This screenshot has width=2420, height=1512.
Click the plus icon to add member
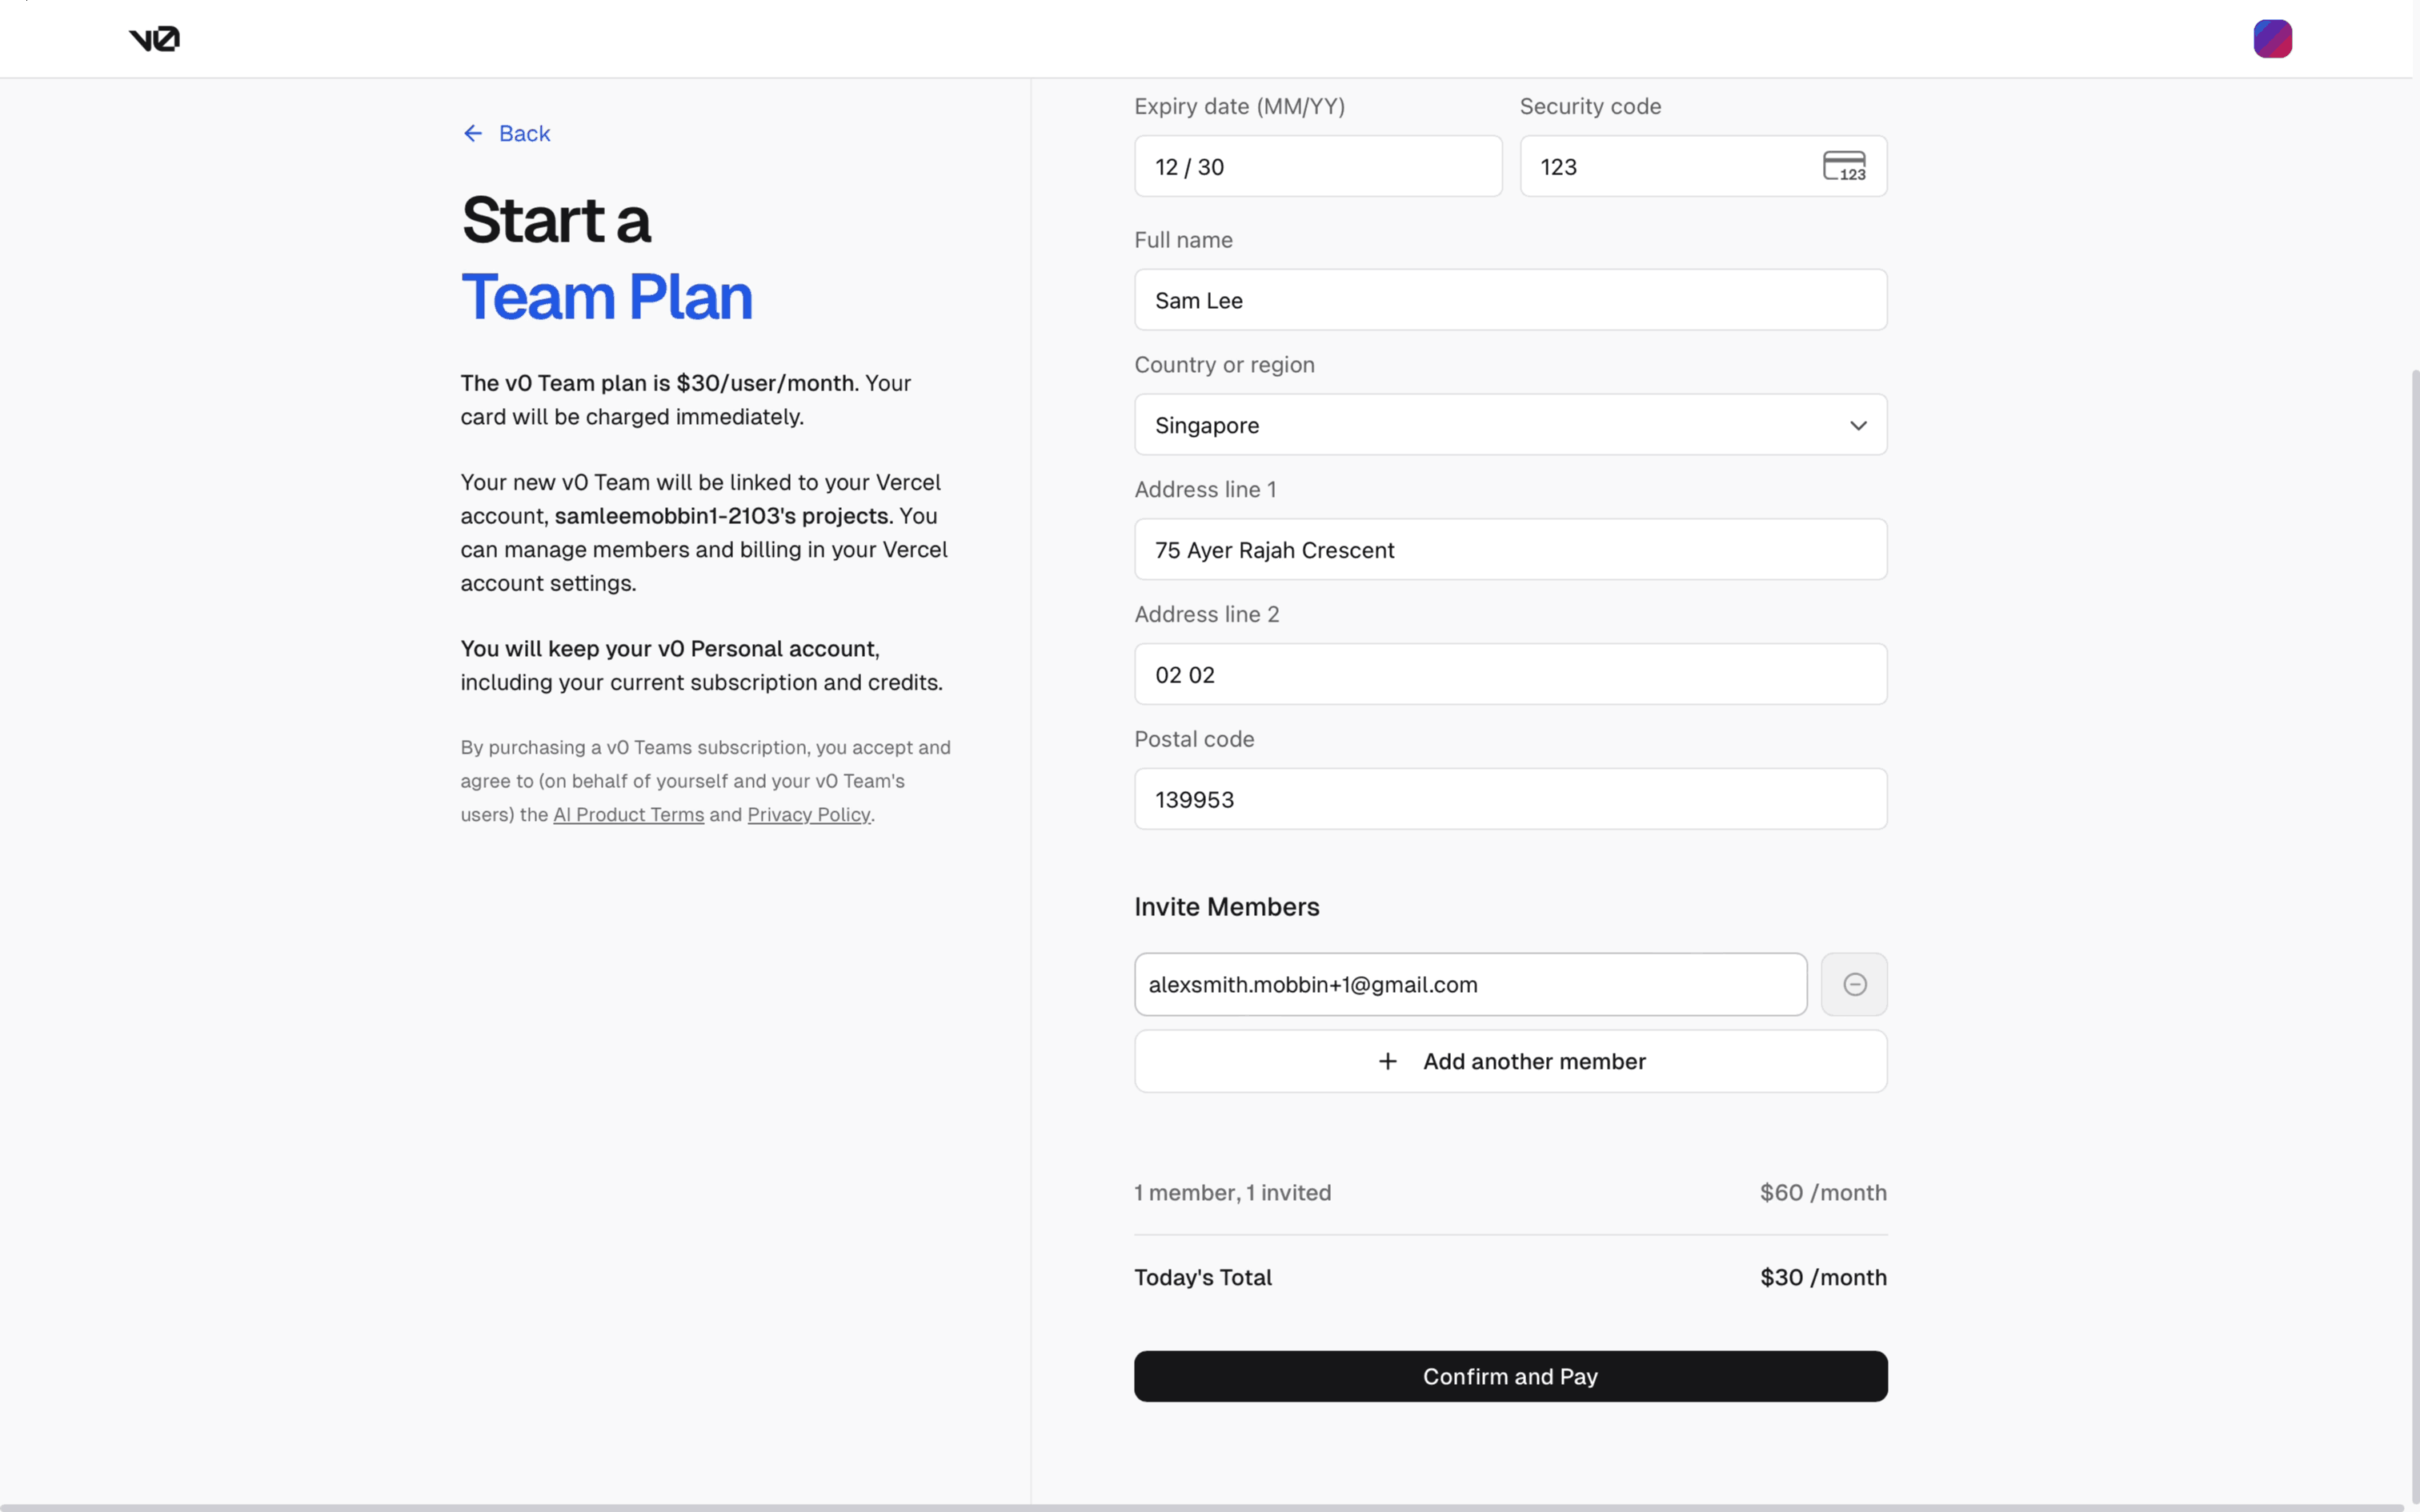tap(1387, 1061)
